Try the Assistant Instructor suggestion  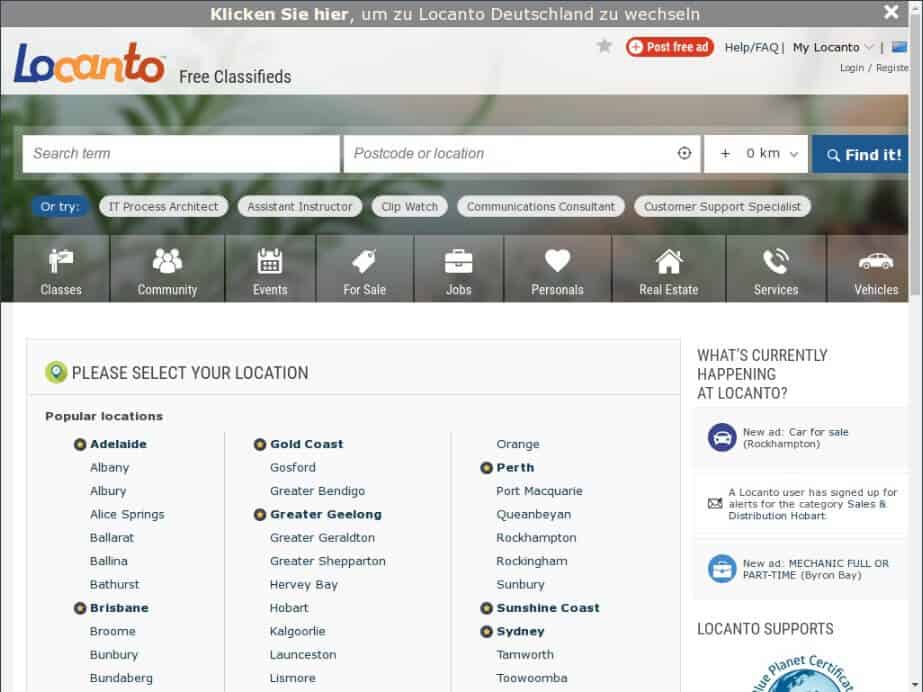click(x=300, y=207)
